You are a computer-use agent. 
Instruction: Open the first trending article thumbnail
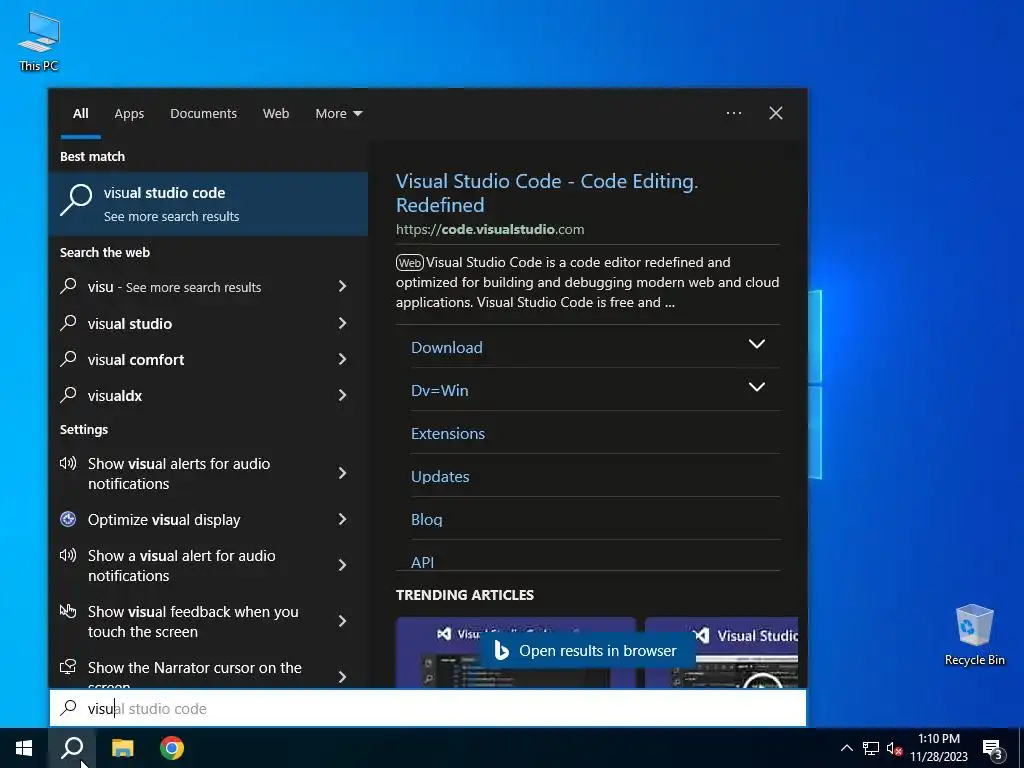pyautogui.click(x=515, y=652)
